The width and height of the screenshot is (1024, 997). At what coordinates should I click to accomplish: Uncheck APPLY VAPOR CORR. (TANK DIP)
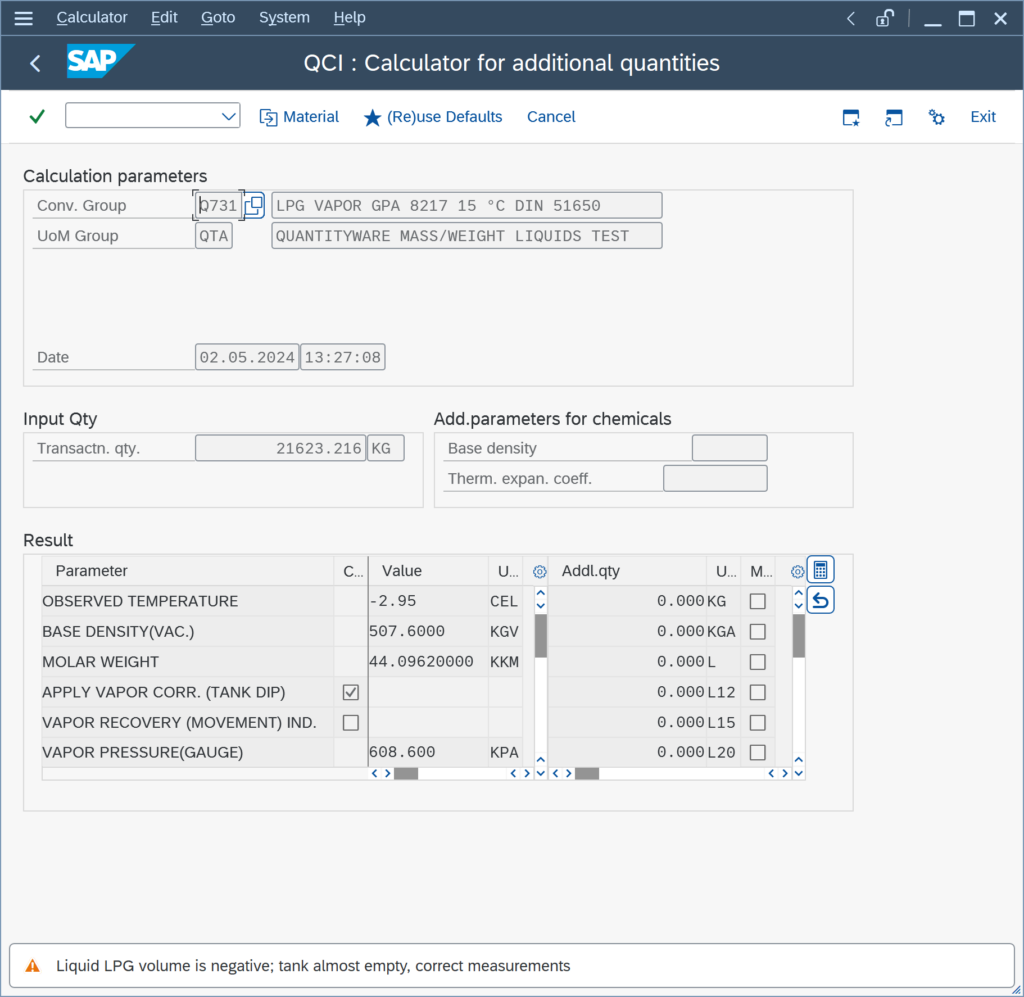coord(351,692)
